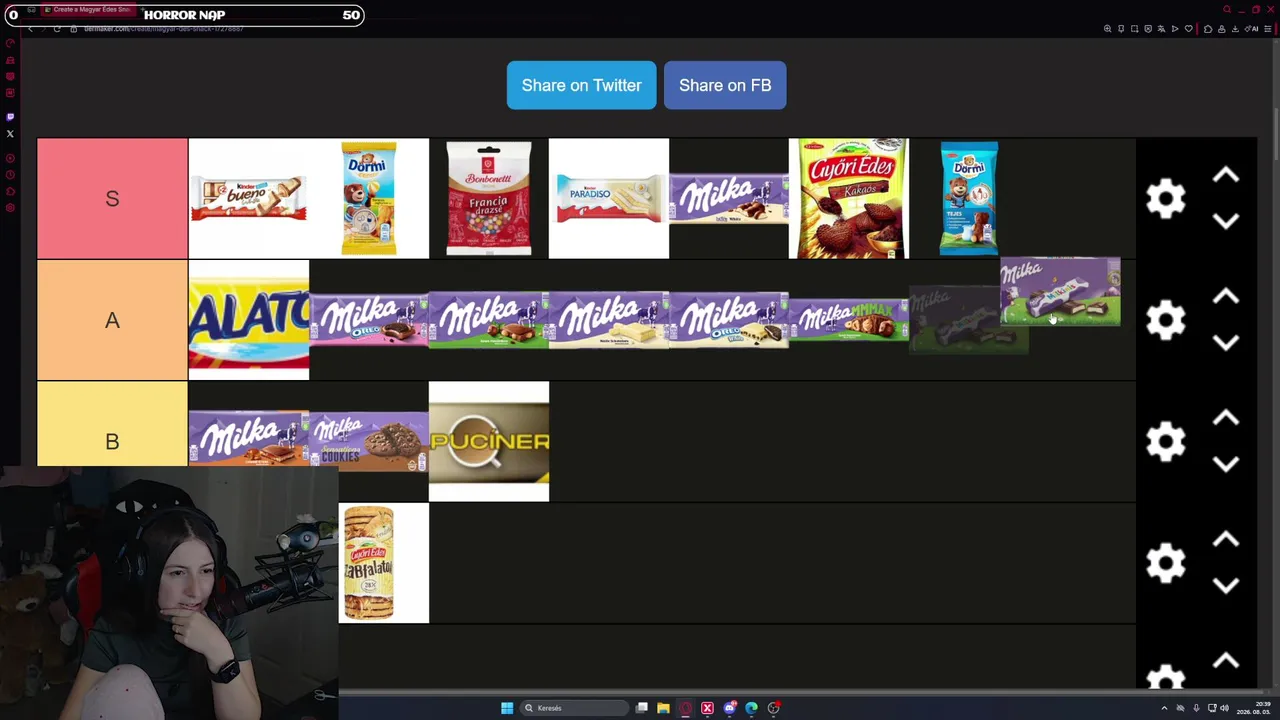Select the B tier label

(112, 441)
